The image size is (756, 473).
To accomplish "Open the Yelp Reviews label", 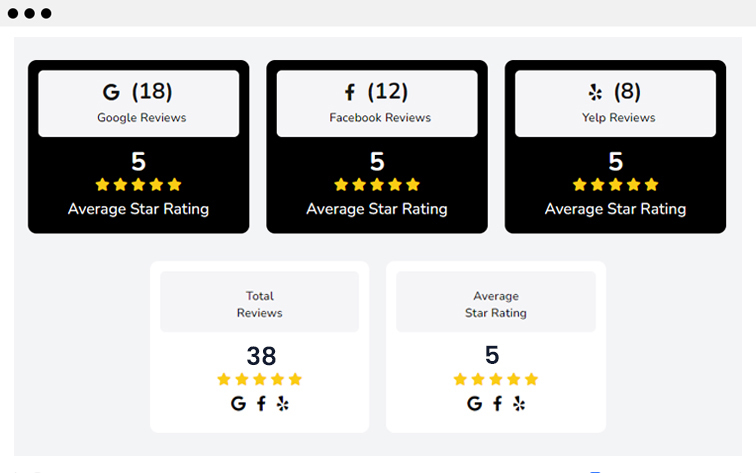I will click(x=619, y=118).
